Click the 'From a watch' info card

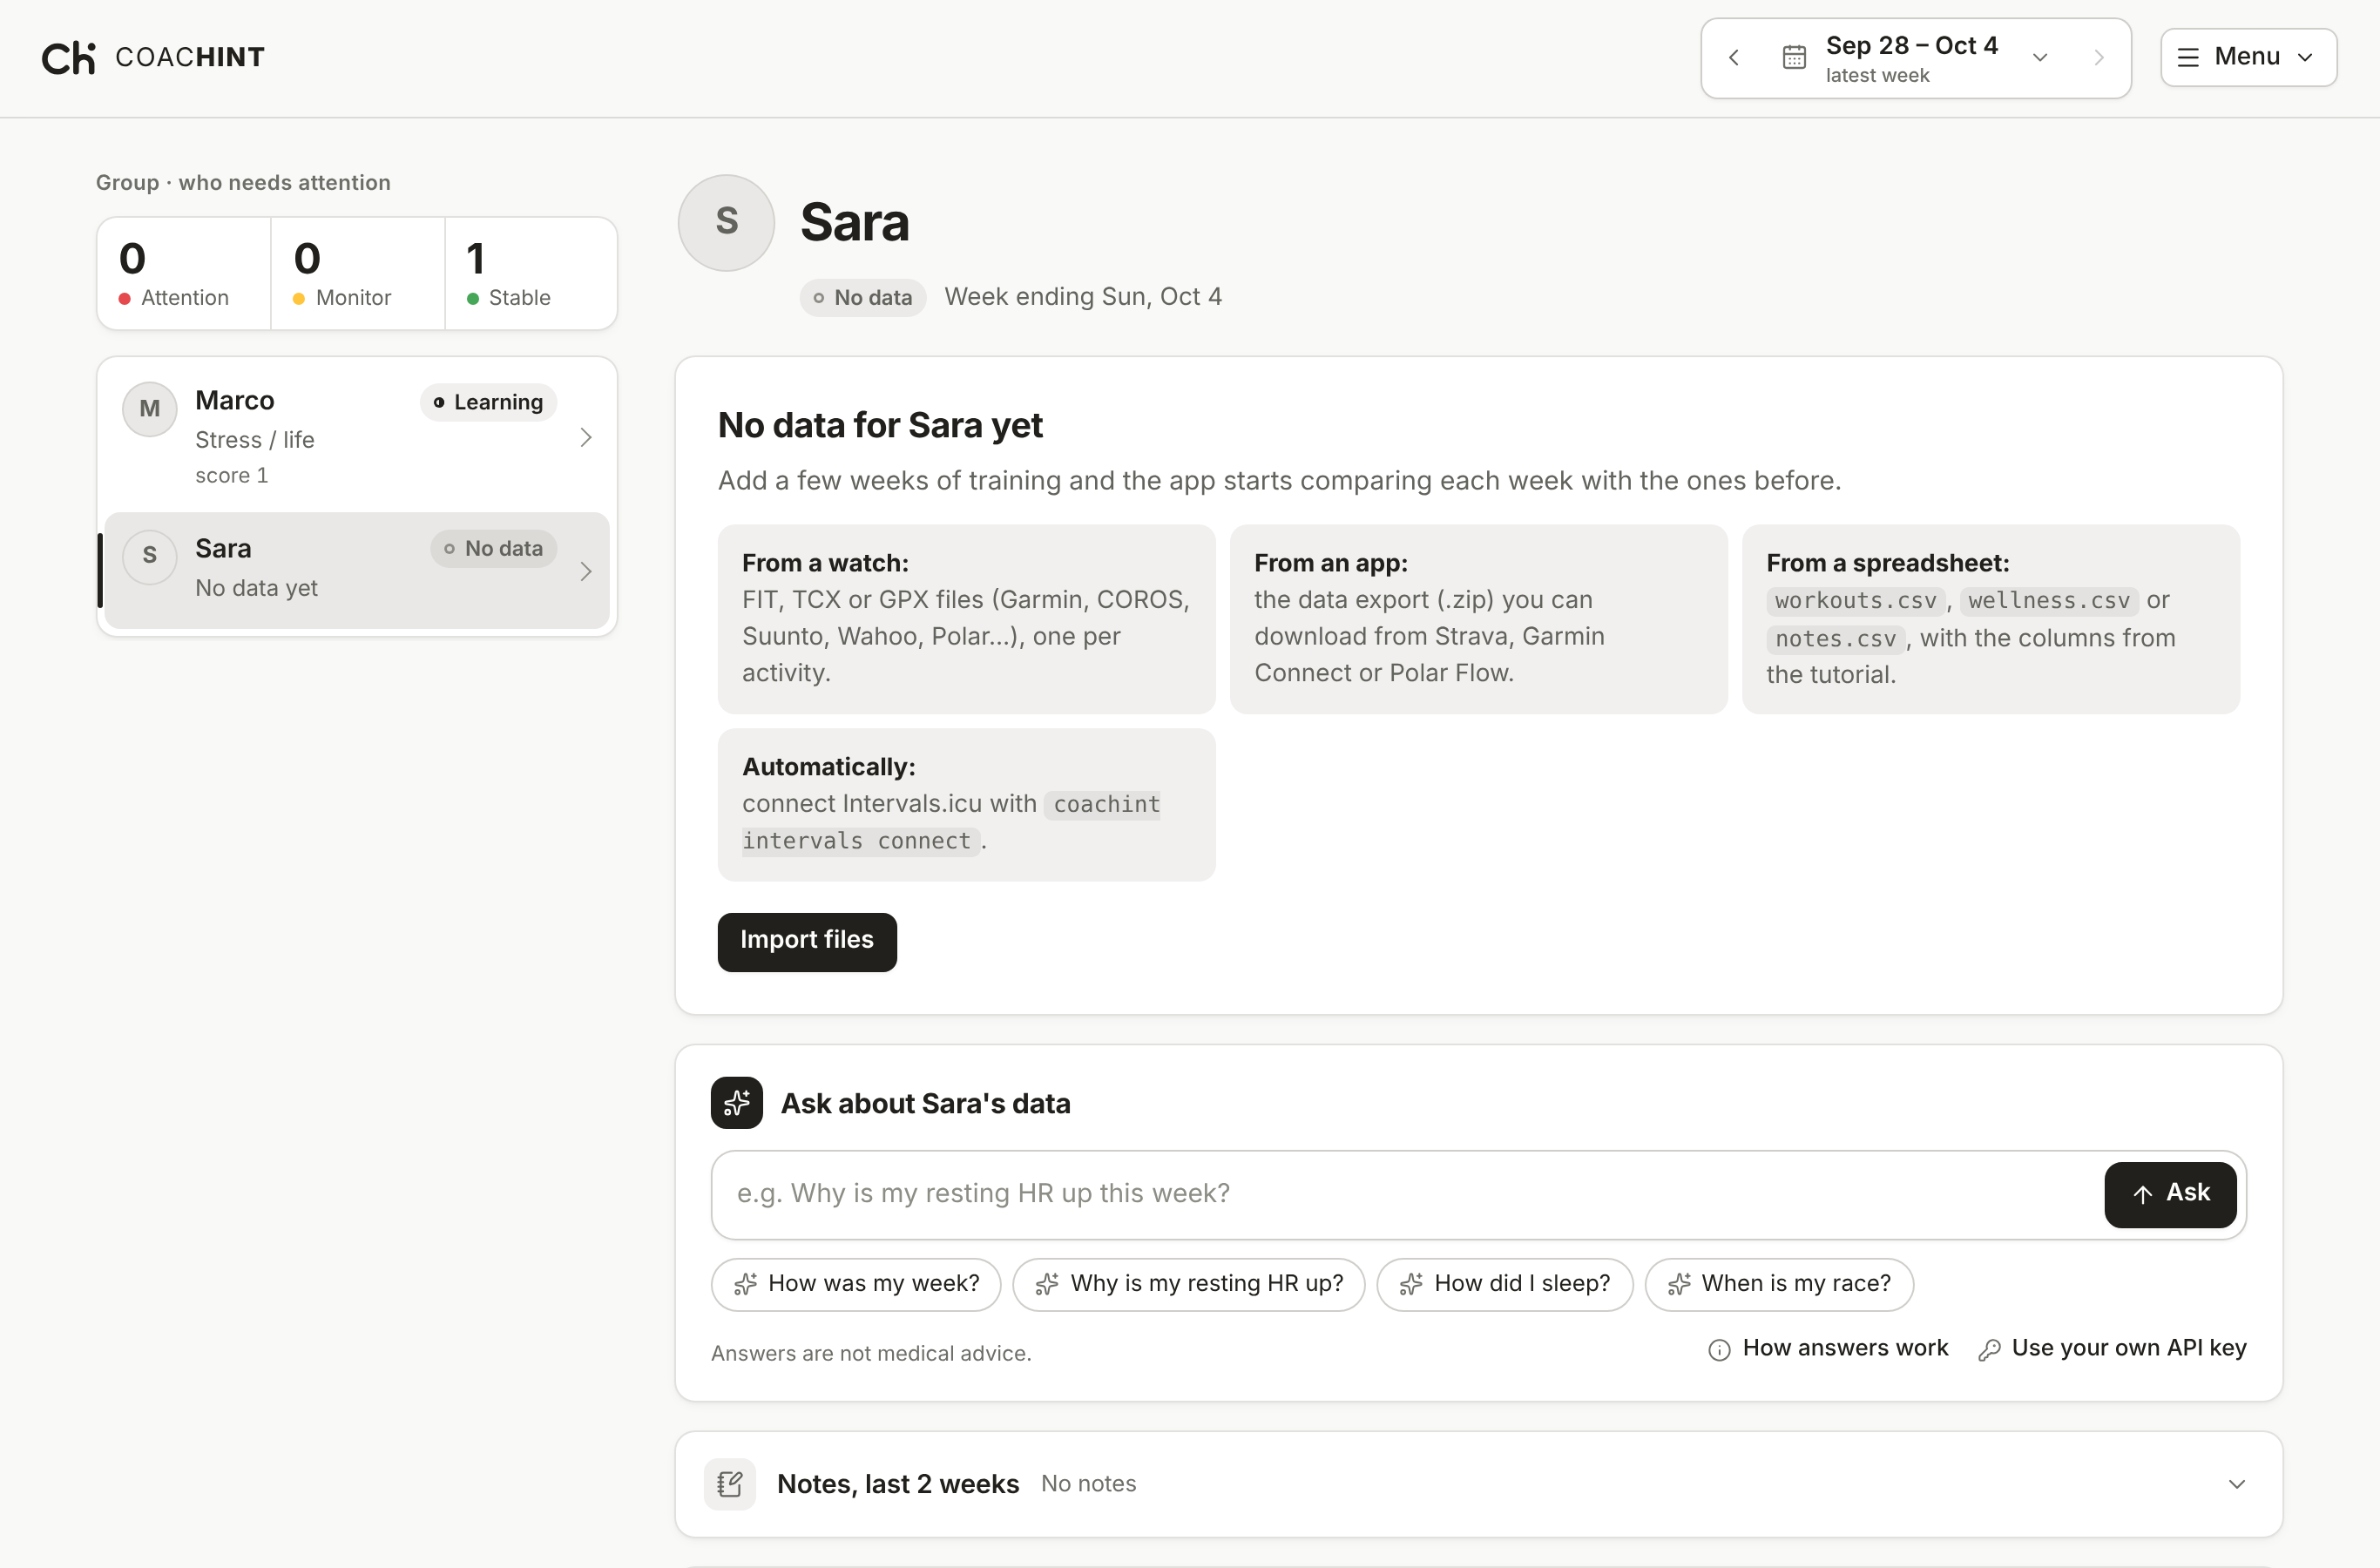tap(966, 619)
